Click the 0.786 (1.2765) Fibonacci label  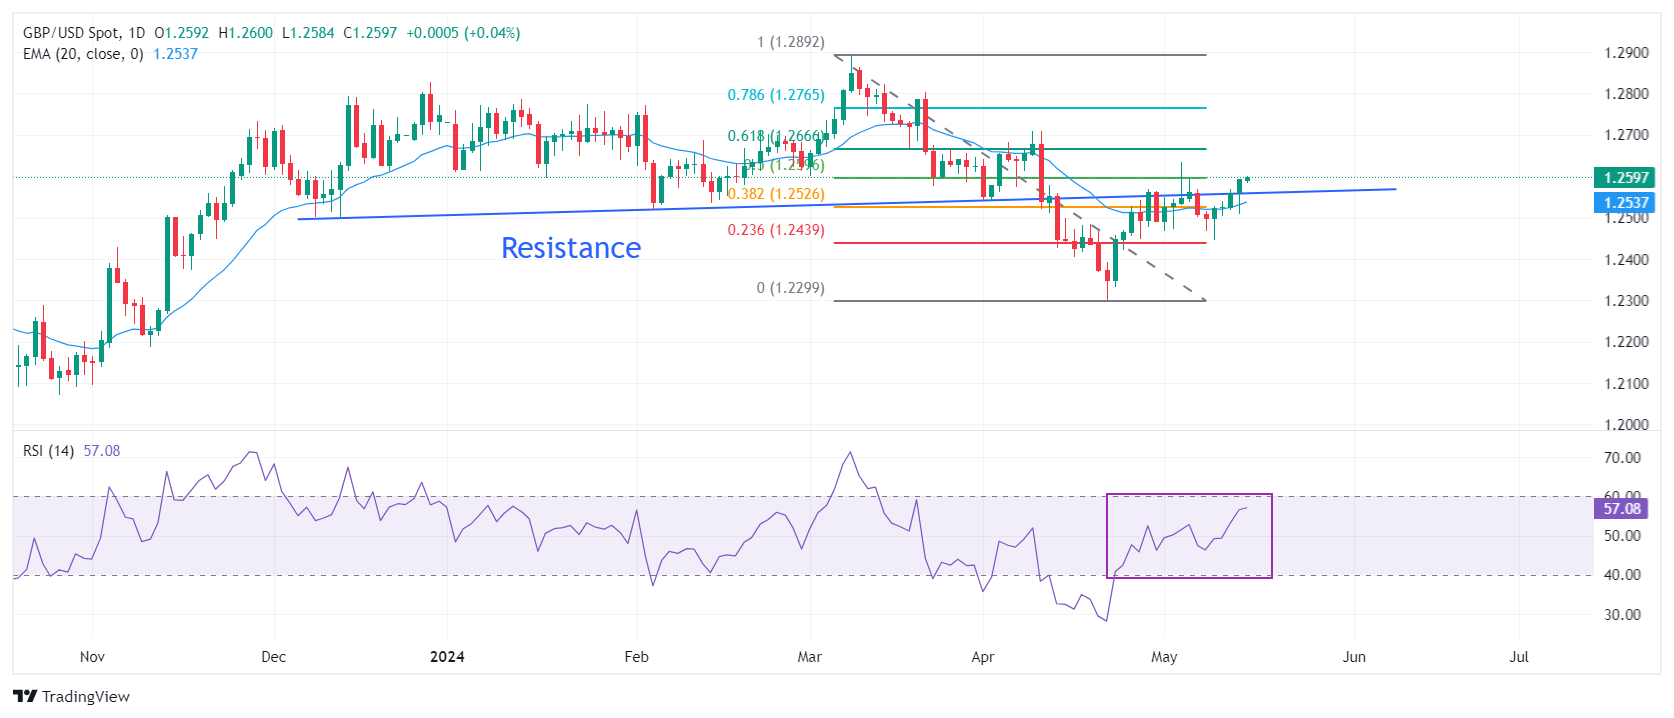(776, 95)
